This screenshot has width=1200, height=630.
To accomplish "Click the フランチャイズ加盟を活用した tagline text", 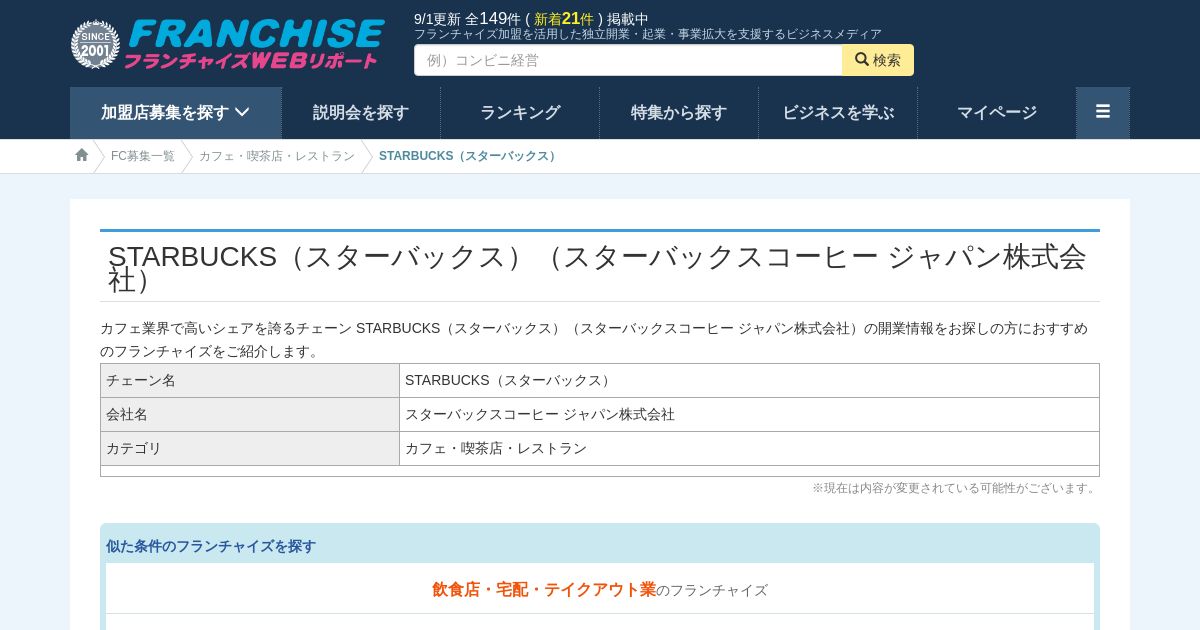I will (648, 34).
